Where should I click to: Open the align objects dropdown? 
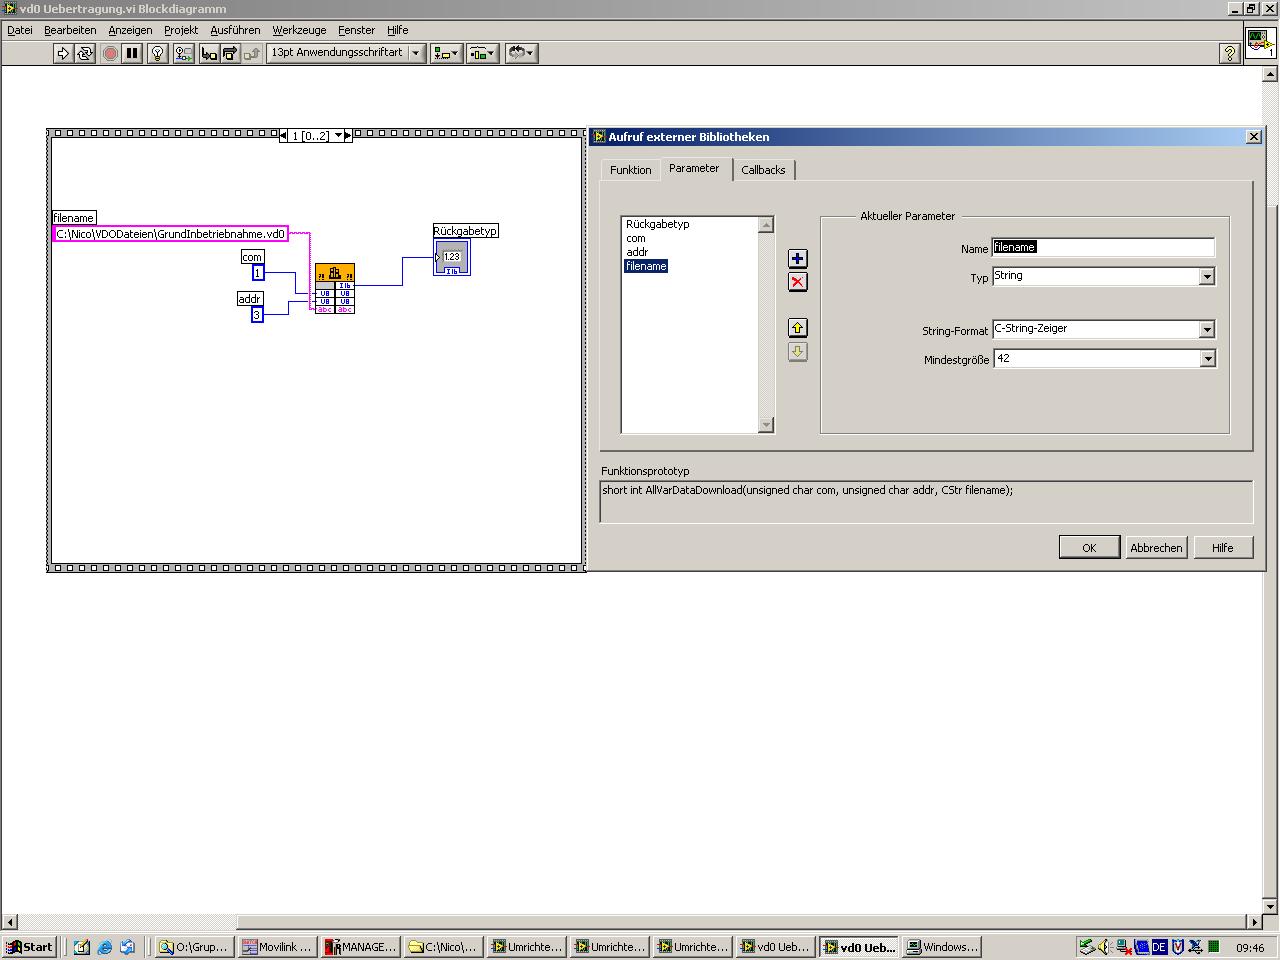tap(446, 53)
